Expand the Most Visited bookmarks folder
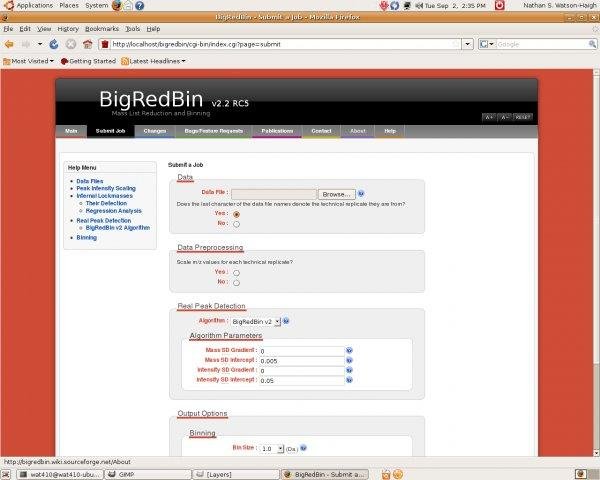The width and height of the screenshot is (600, 480). (28, 61)
